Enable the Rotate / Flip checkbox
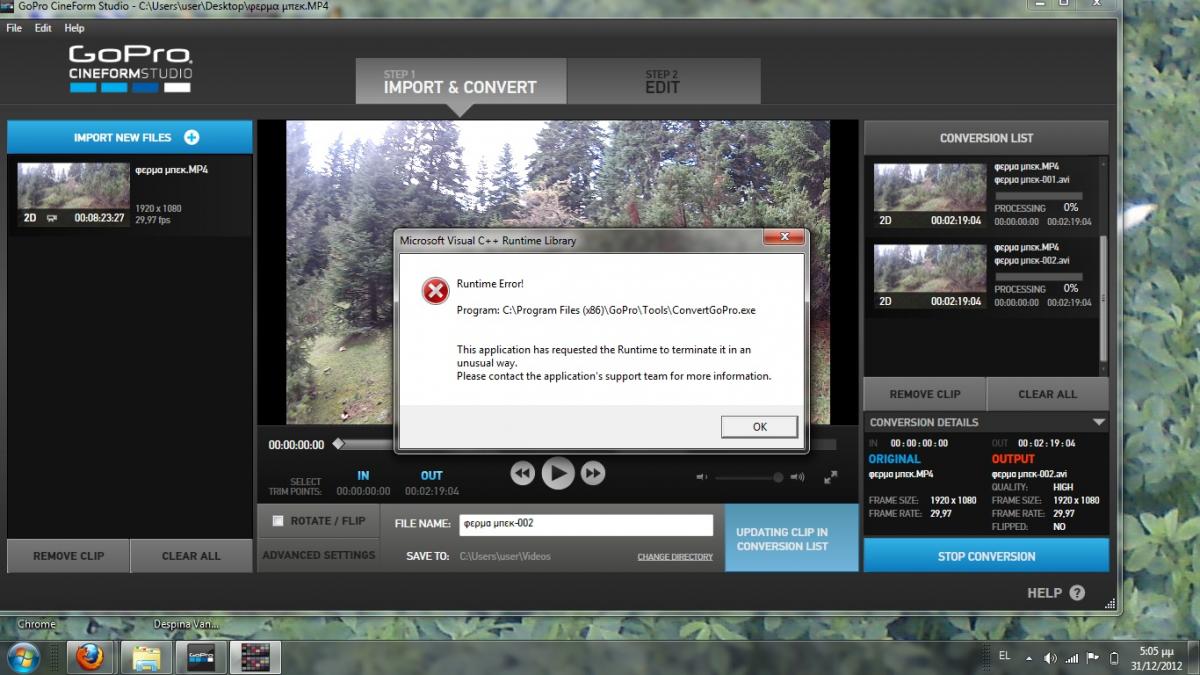This screenshot has height=675, width=1200. 278,521
